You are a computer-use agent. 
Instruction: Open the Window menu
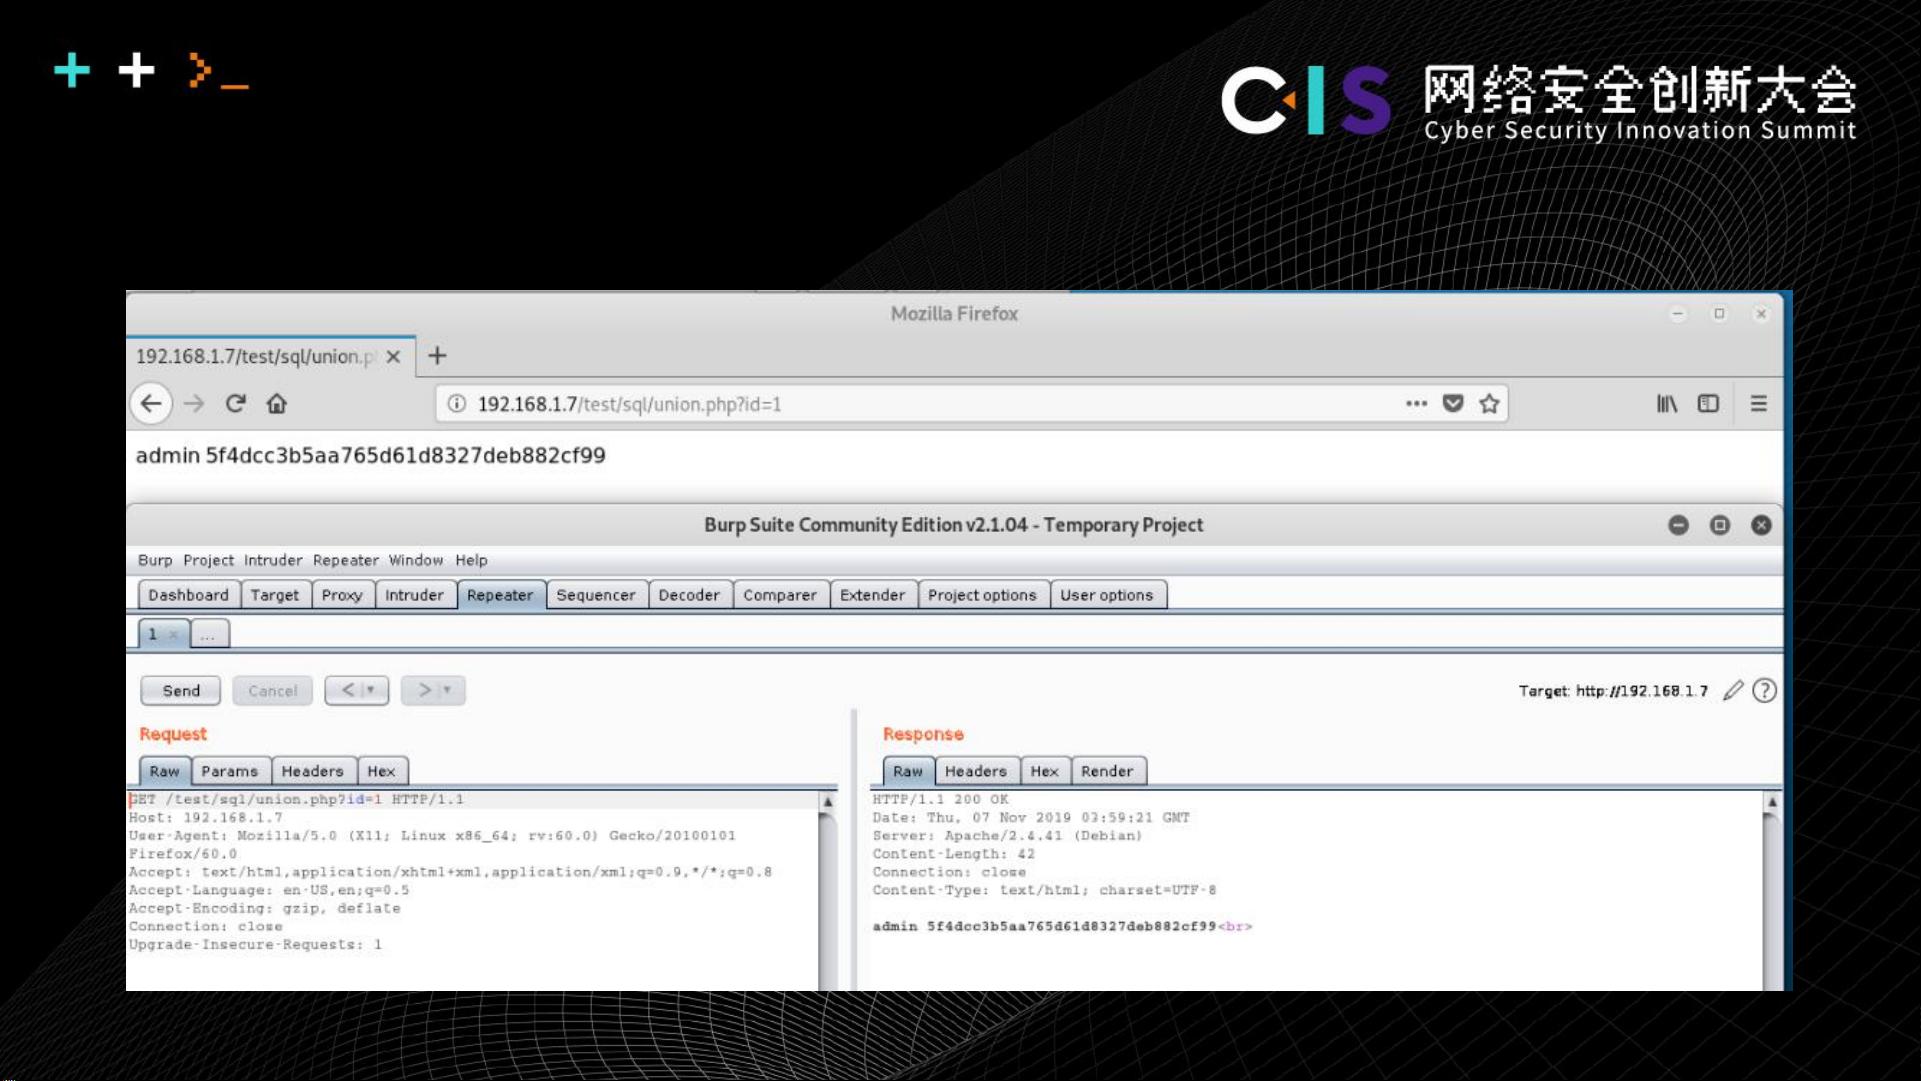click(x=416, y=561)
